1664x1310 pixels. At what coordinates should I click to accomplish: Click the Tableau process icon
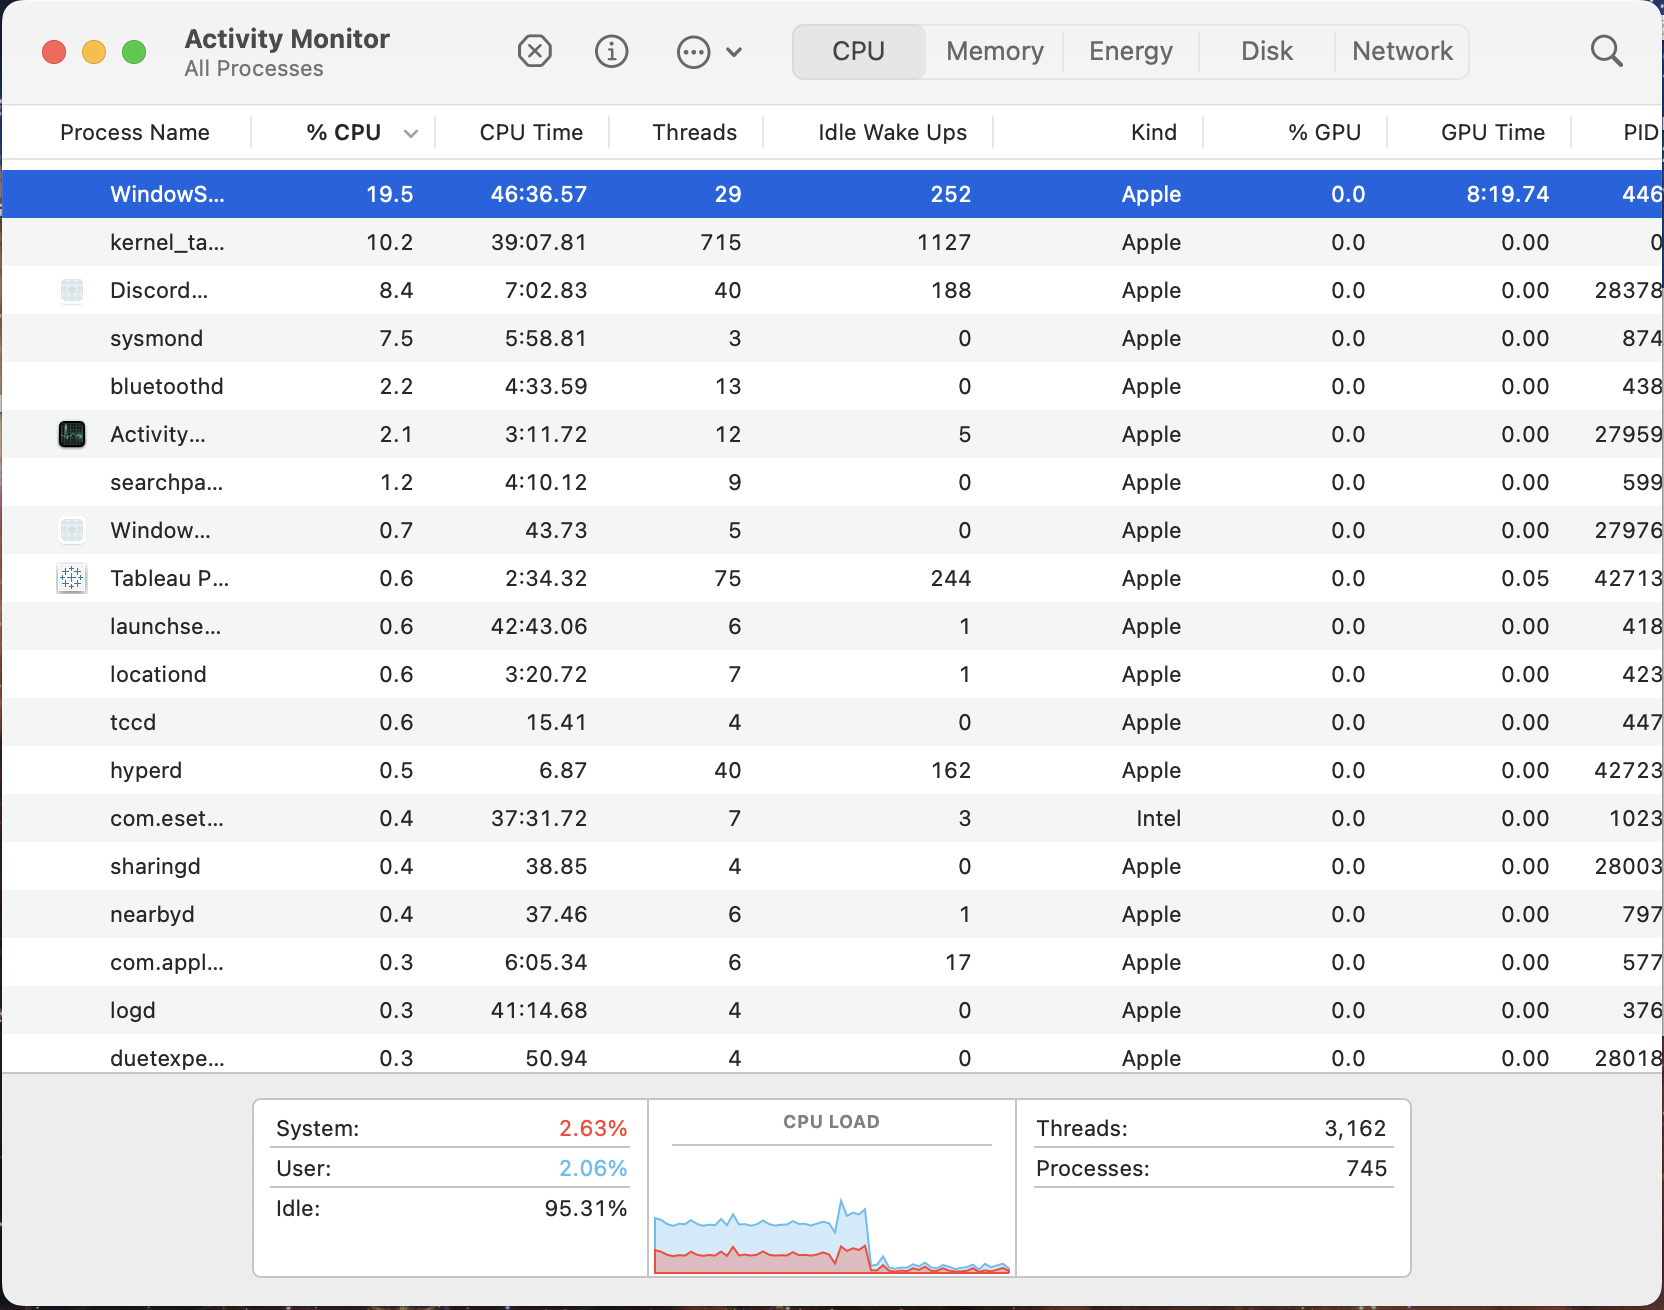(72, 578)
